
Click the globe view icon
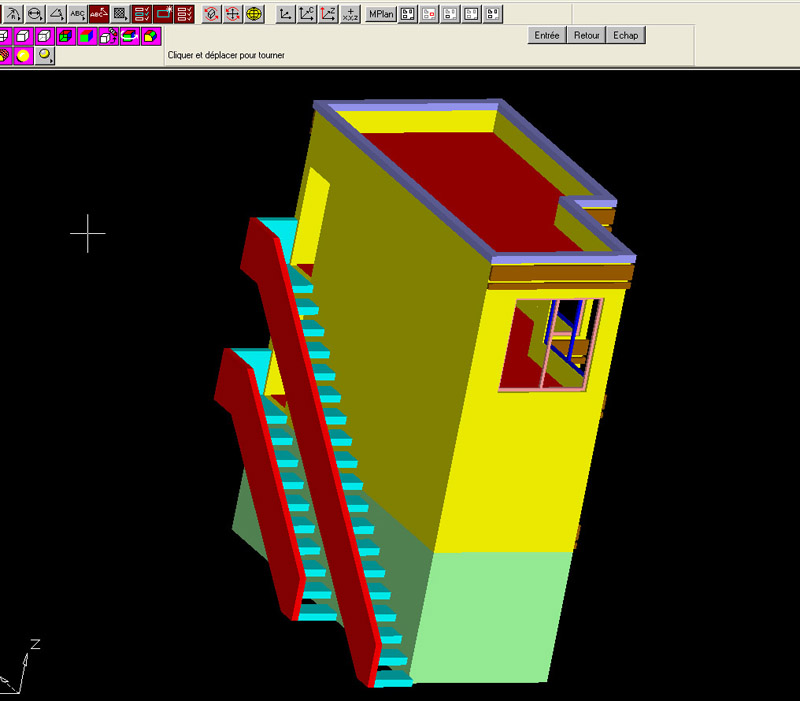254,14
